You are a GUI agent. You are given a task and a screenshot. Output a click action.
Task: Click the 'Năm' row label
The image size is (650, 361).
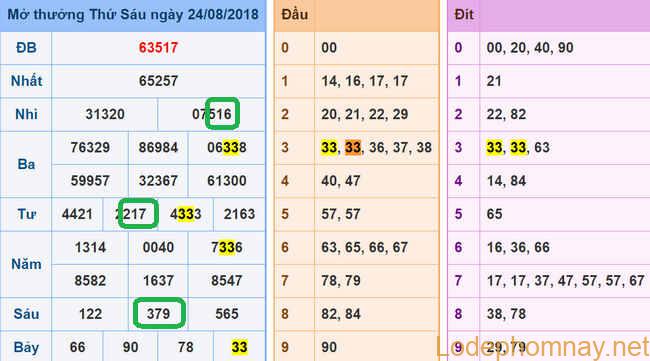point(26,264)
